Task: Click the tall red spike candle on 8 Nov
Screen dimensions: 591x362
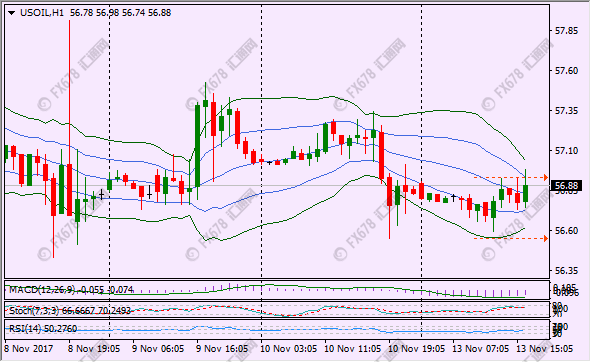Action: point(69,189)
